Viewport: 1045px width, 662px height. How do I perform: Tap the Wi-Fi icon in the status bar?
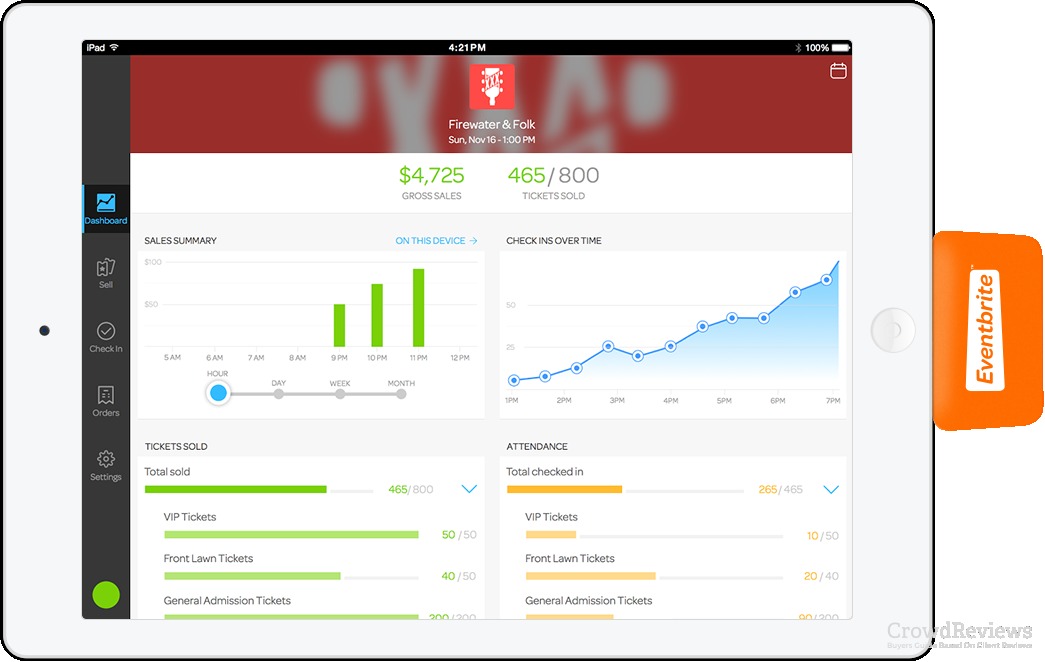click(x=113, y=46)
